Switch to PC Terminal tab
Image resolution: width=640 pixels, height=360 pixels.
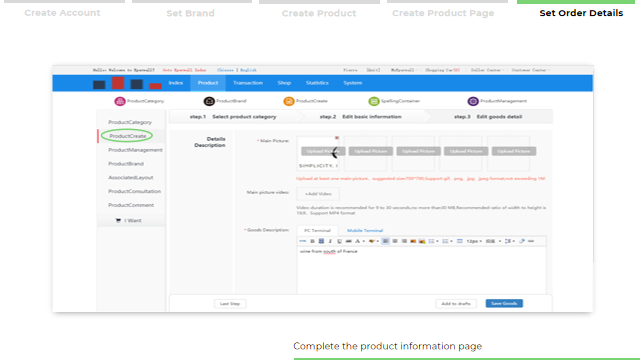(317, 231)
